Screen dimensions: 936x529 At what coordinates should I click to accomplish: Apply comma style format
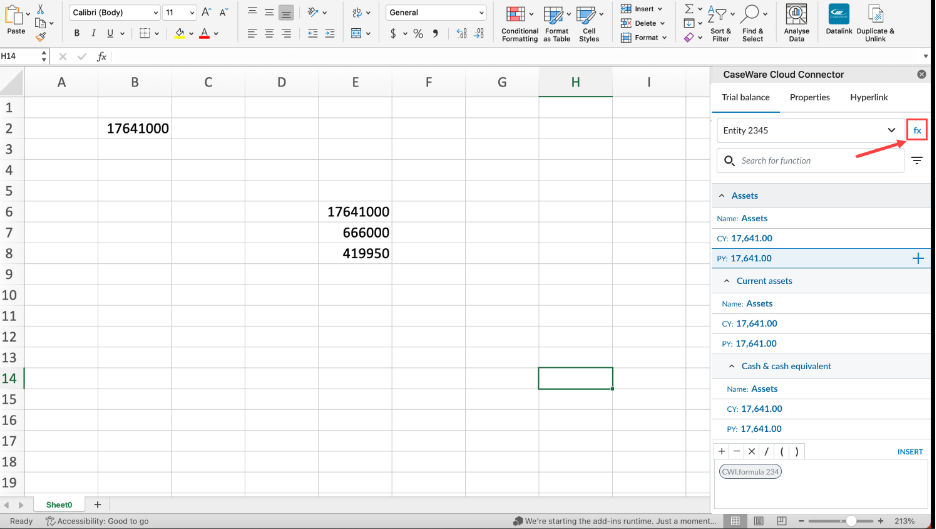pos(435,33)
